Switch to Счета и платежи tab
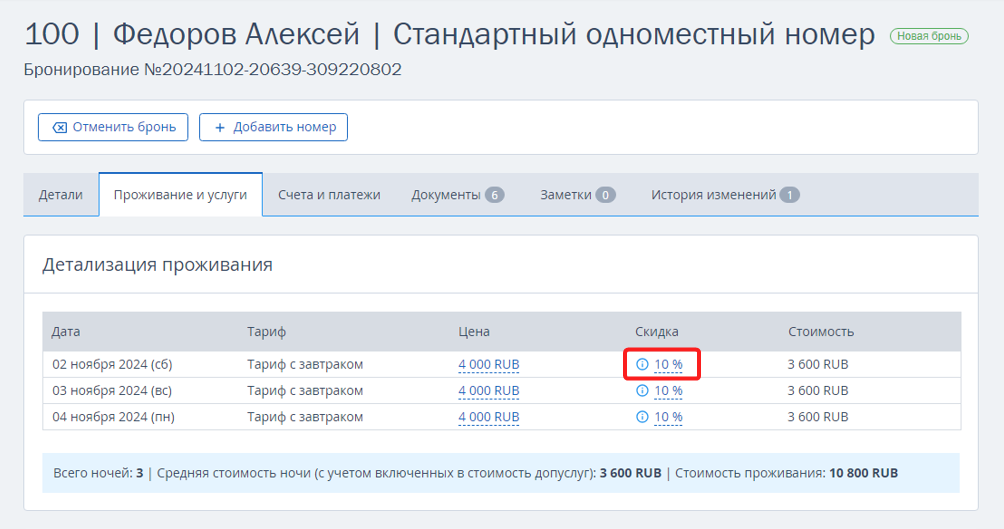 coord(329,195)
